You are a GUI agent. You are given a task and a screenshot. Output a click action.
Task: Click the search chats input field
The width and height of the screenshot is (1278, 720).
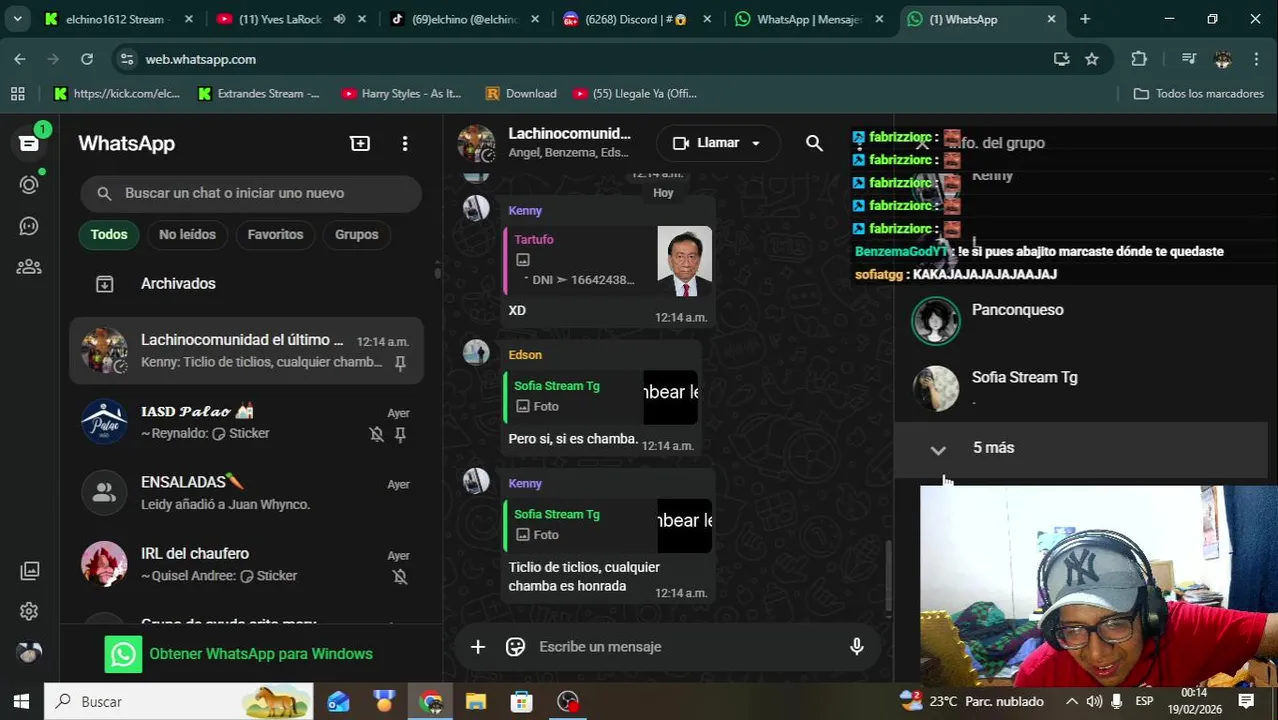point(251,193)
